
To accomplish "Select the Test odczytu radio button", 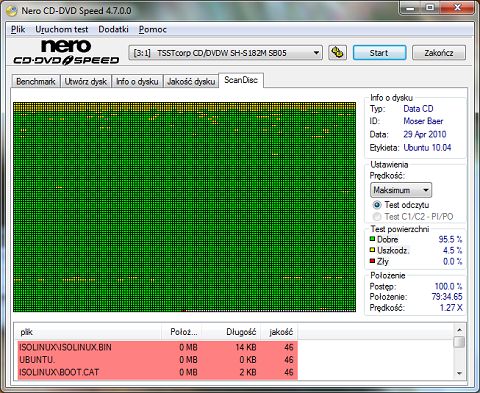I will [x=377, y=205].
